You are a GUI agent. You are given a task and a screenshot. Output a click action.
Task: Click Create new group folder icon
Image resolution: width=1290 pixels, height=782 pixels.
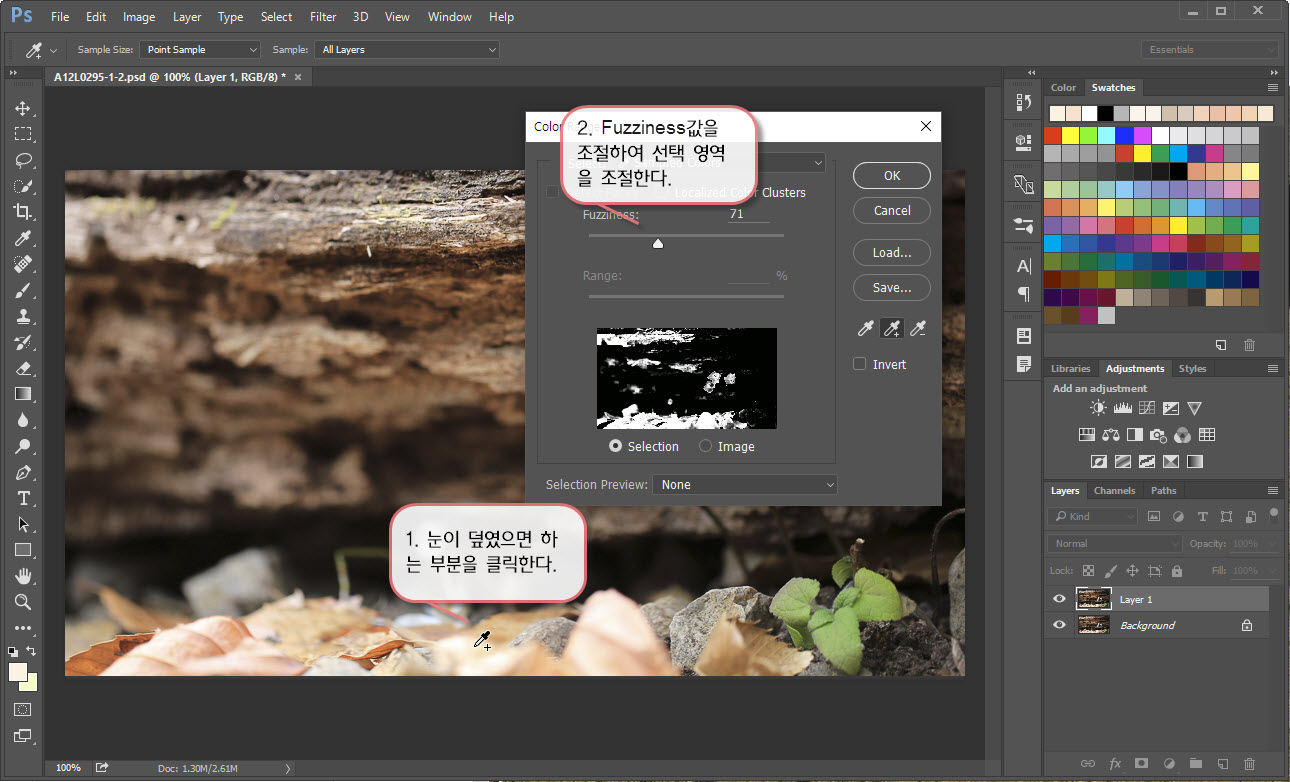(1195, 764)
